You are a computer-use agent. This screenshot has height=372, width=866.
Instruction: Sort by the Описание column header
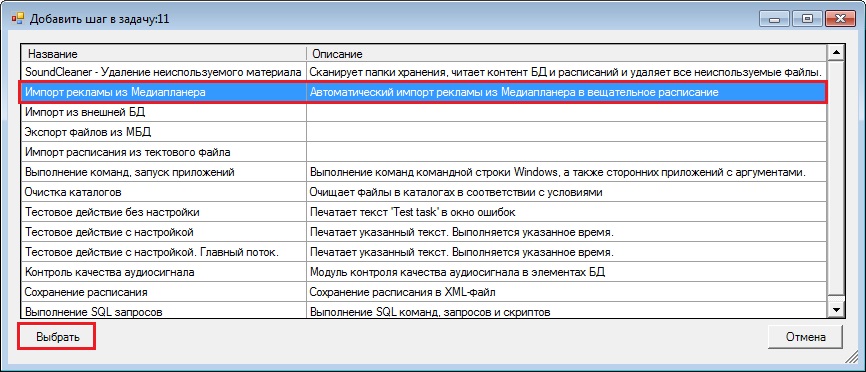(567, 54)
